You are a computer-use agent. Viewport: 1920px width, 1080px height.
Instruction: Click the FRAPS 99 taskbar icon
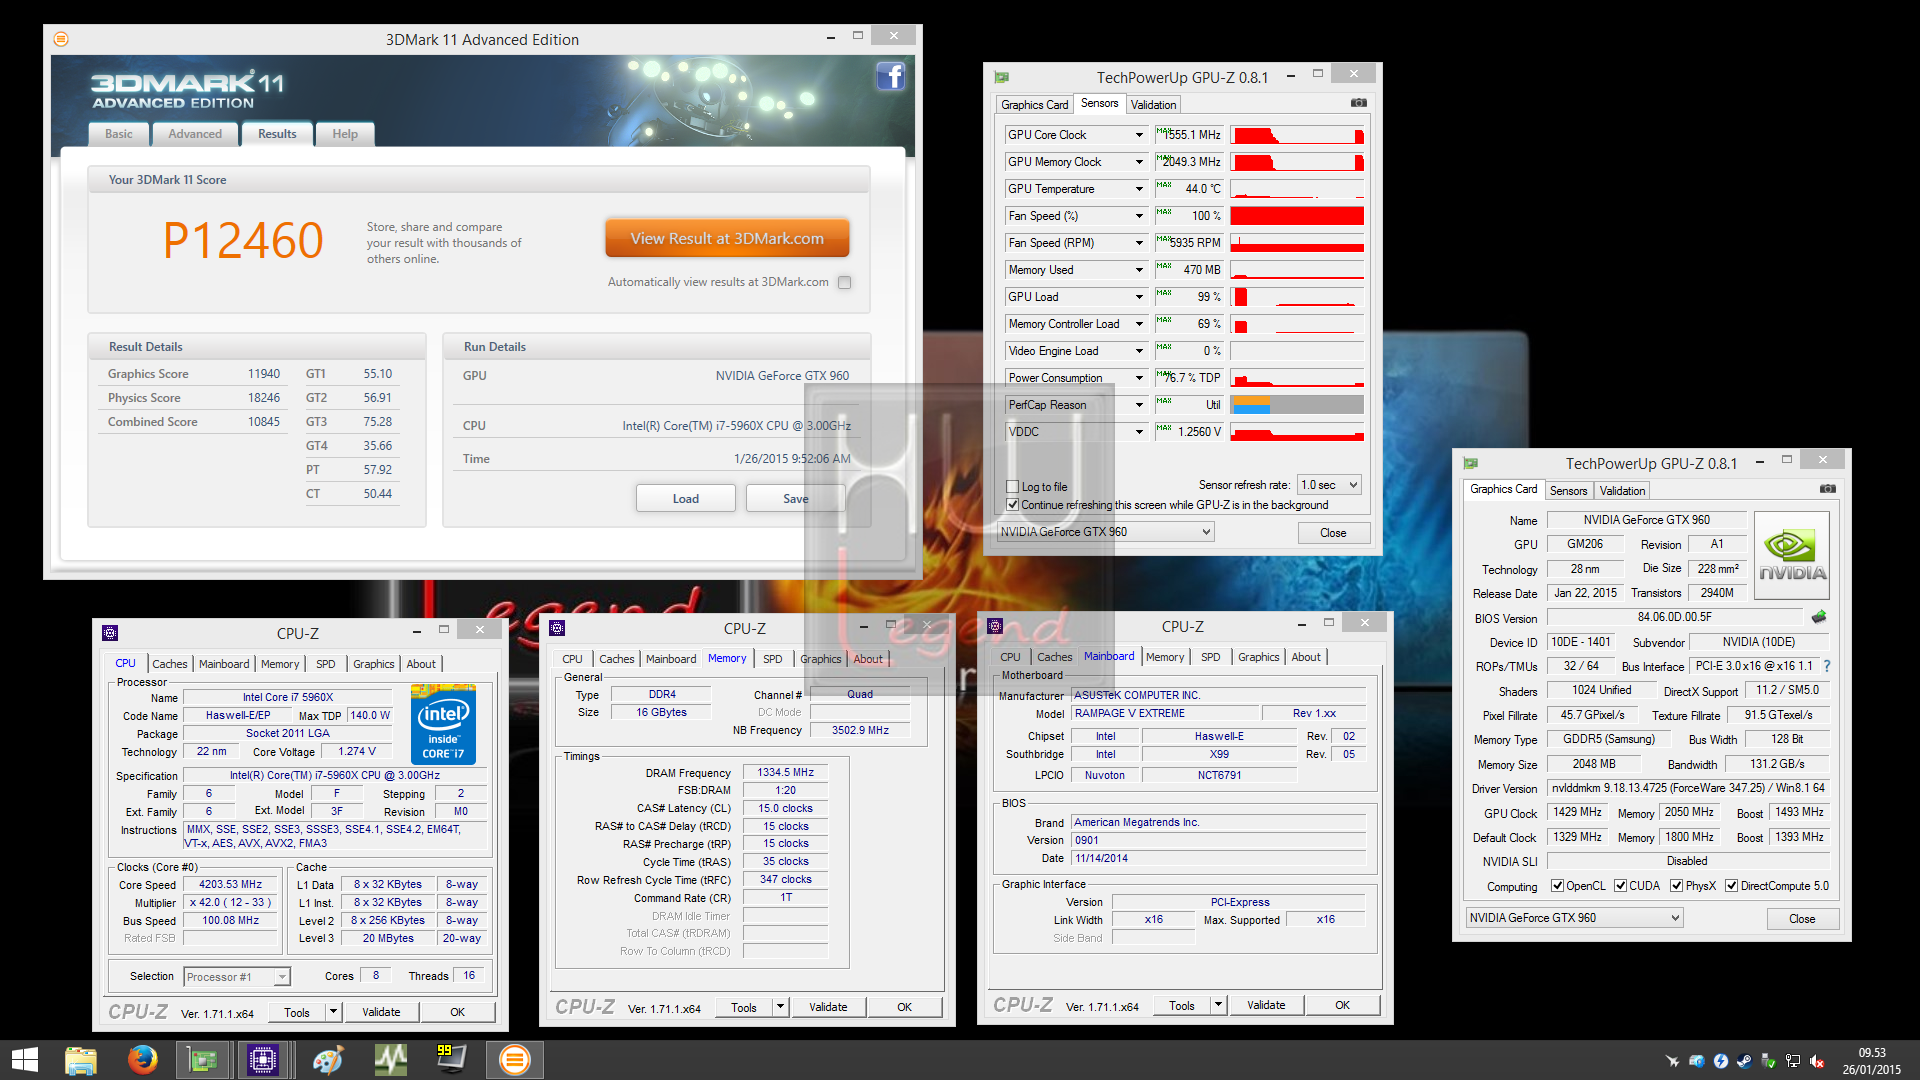point(451,1060)
